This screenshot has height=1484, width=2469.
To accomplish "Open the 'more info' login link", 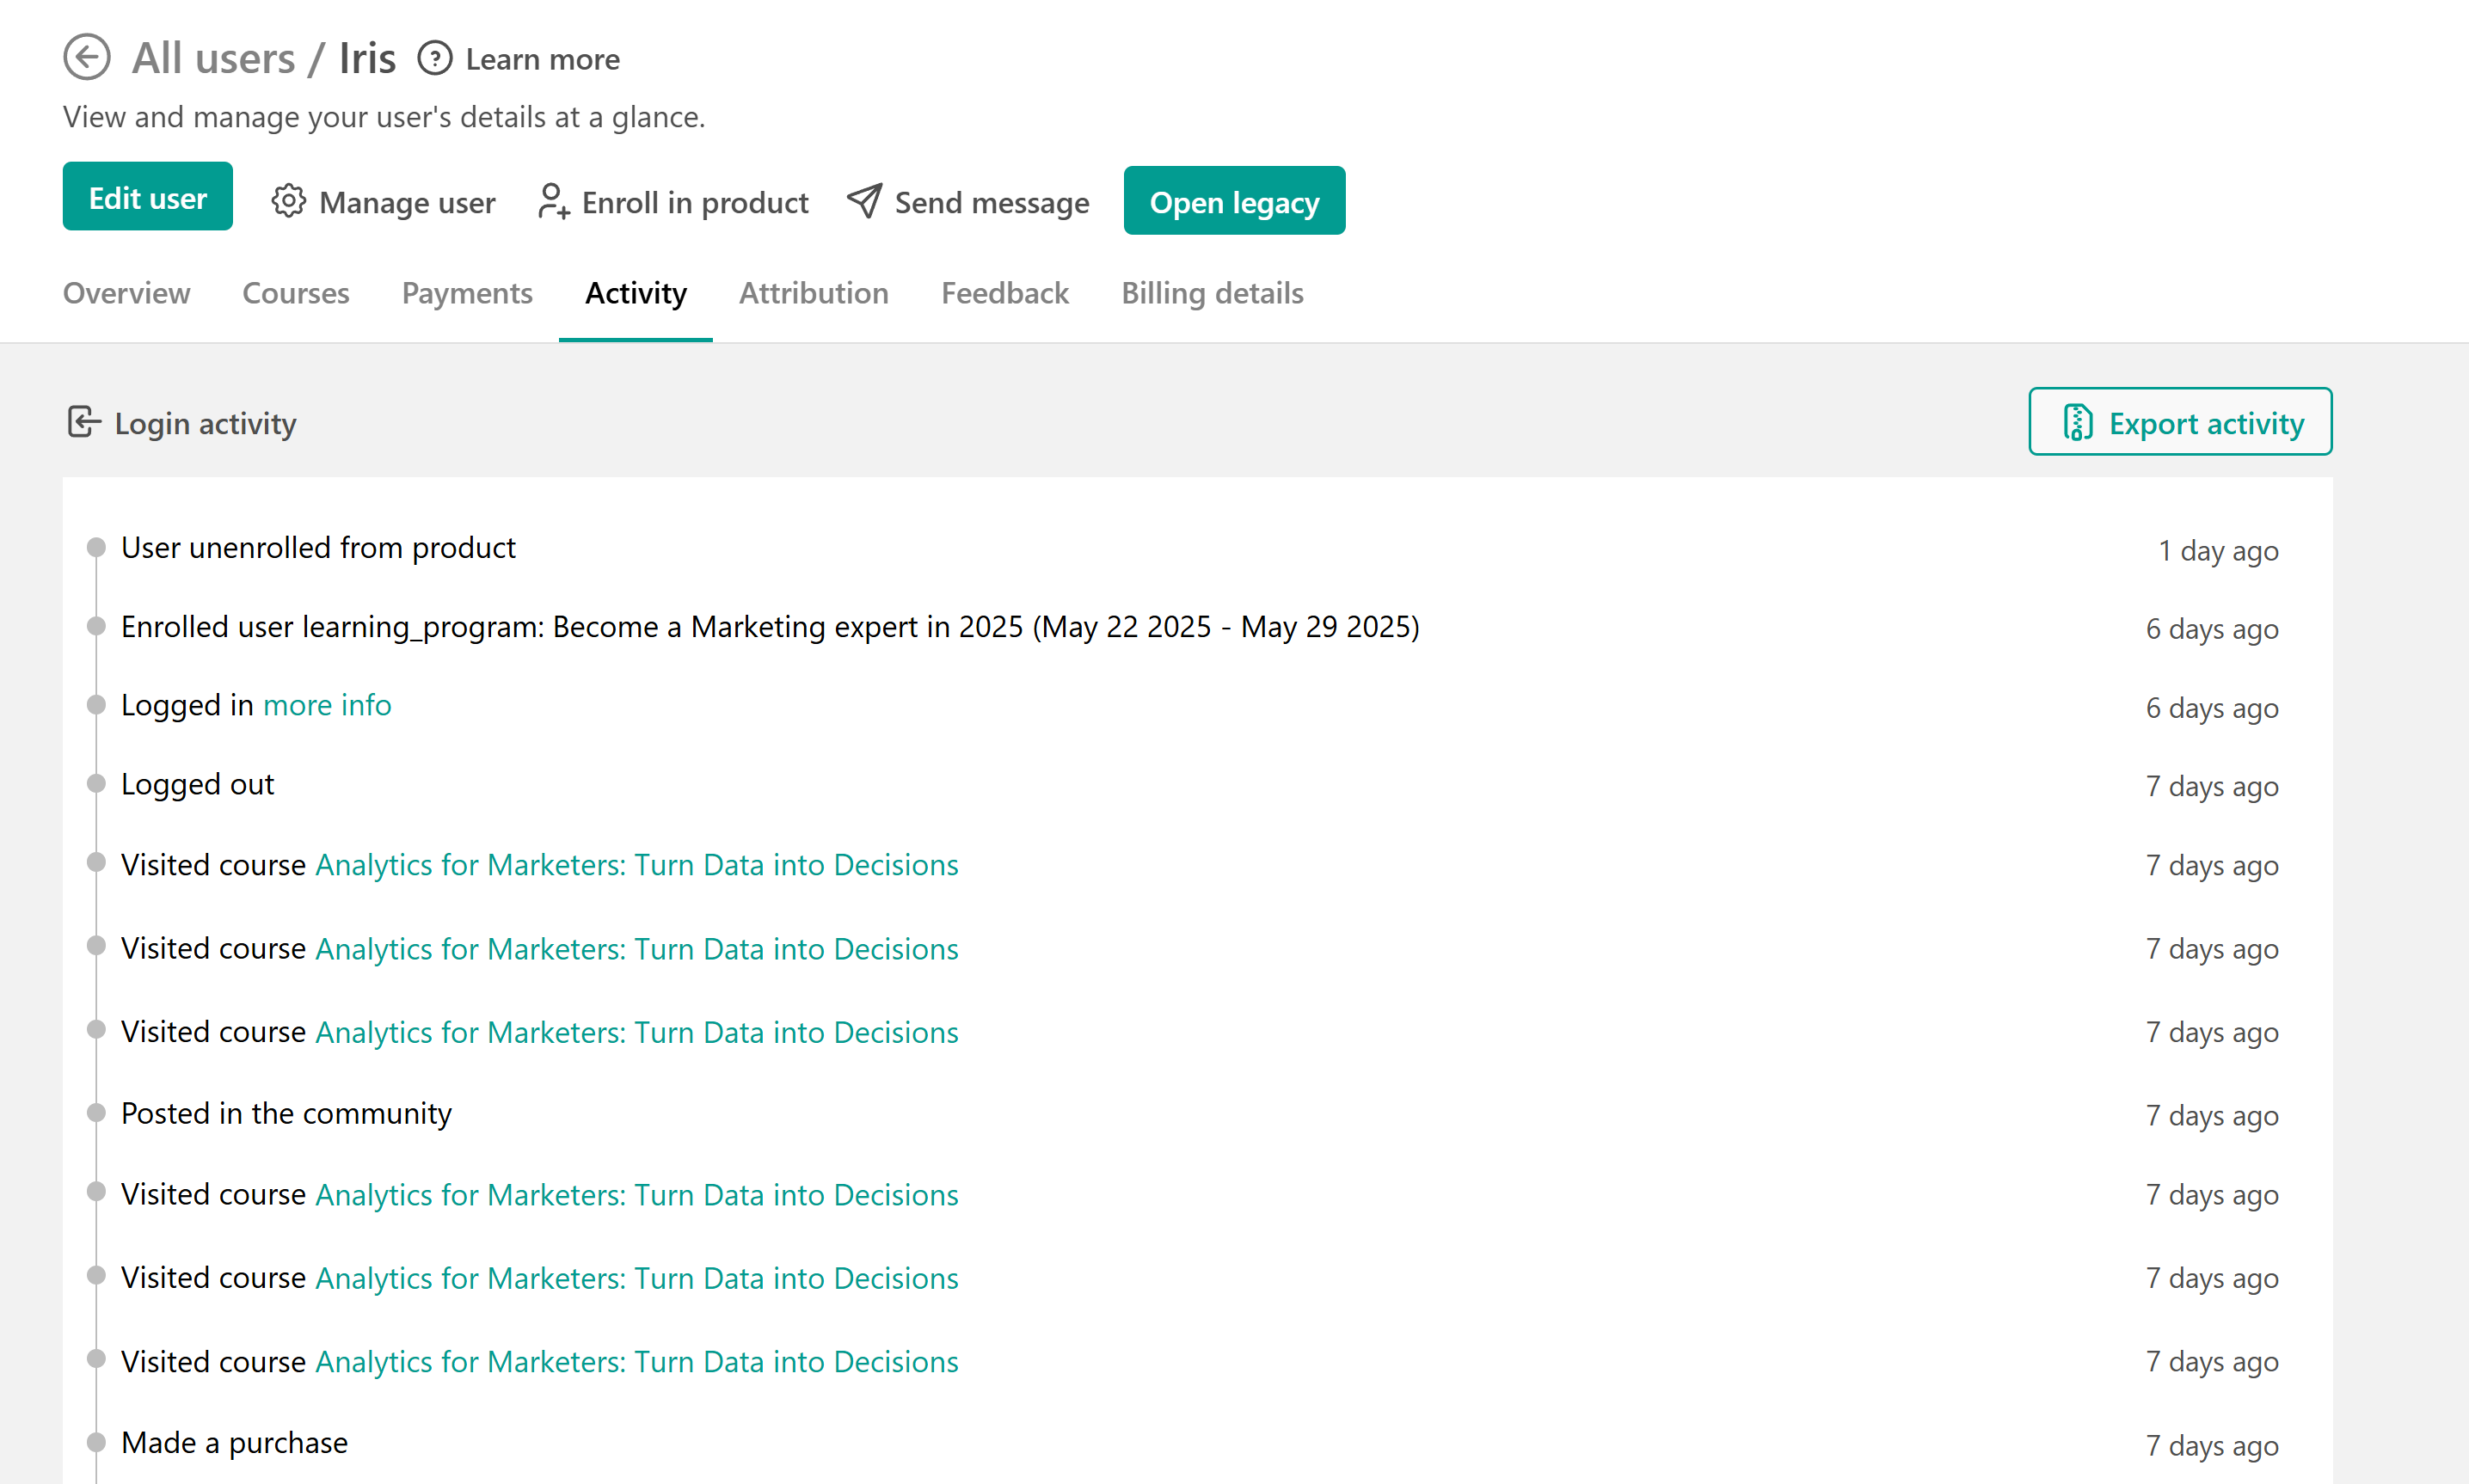I will click(x=327, y=706).
